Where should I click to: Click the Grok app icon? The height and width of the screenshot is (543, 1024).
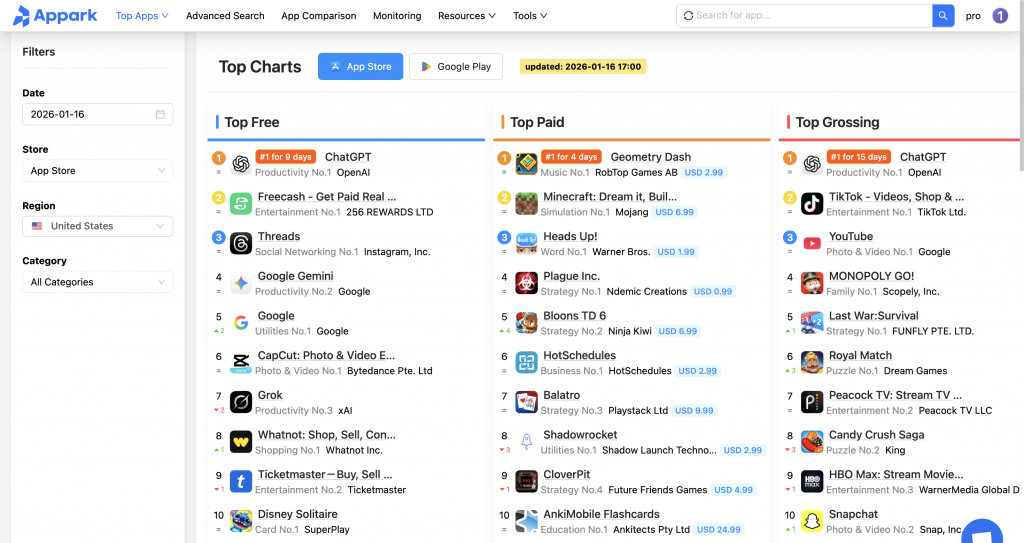click(241, 402)
